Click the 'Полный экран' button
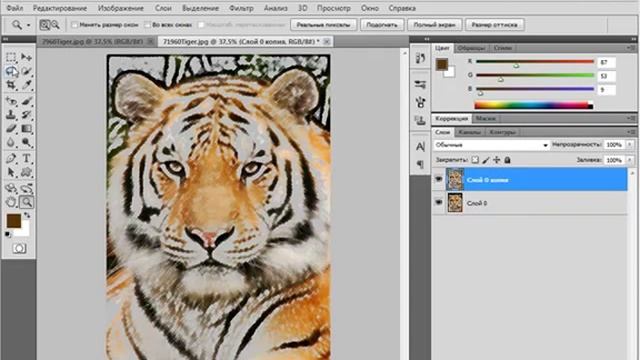Viewport: 640px width, 360px height. 434,25
